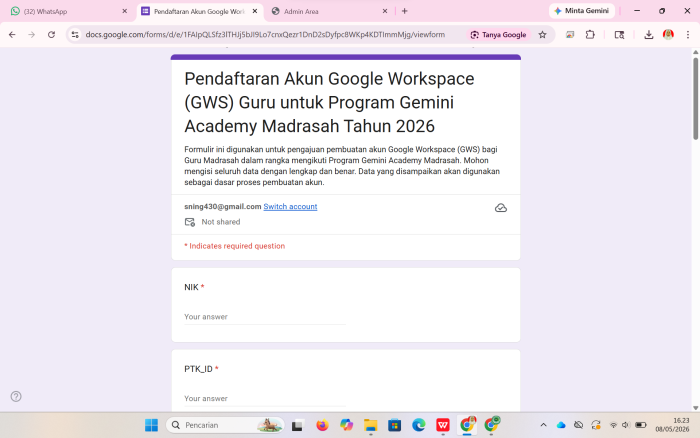Launch Firefox from taskbar
The width and height of the screenshot is (700, 438).
pyautogui.click(x=322, y=425)
